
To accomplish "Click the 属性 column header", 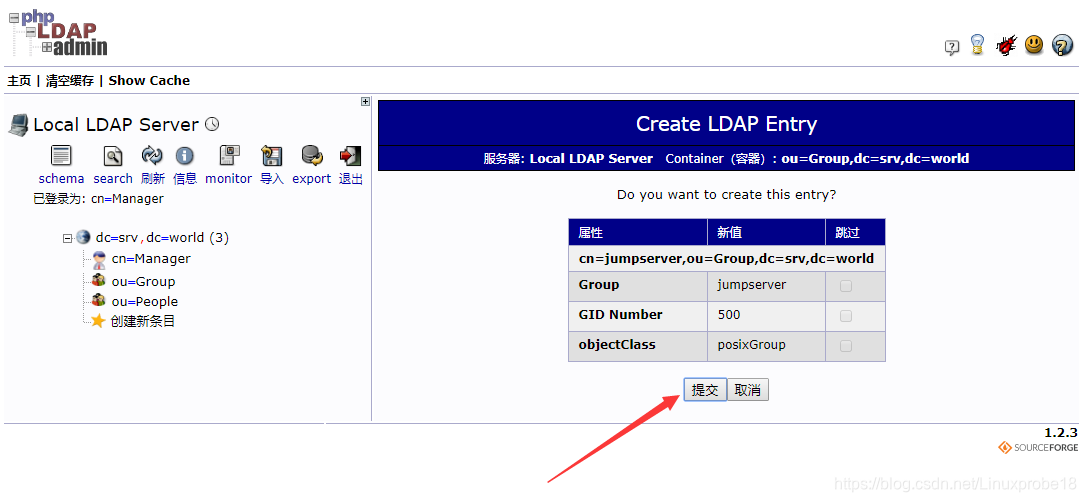I will pyautogui.click(x=638, y=232).
